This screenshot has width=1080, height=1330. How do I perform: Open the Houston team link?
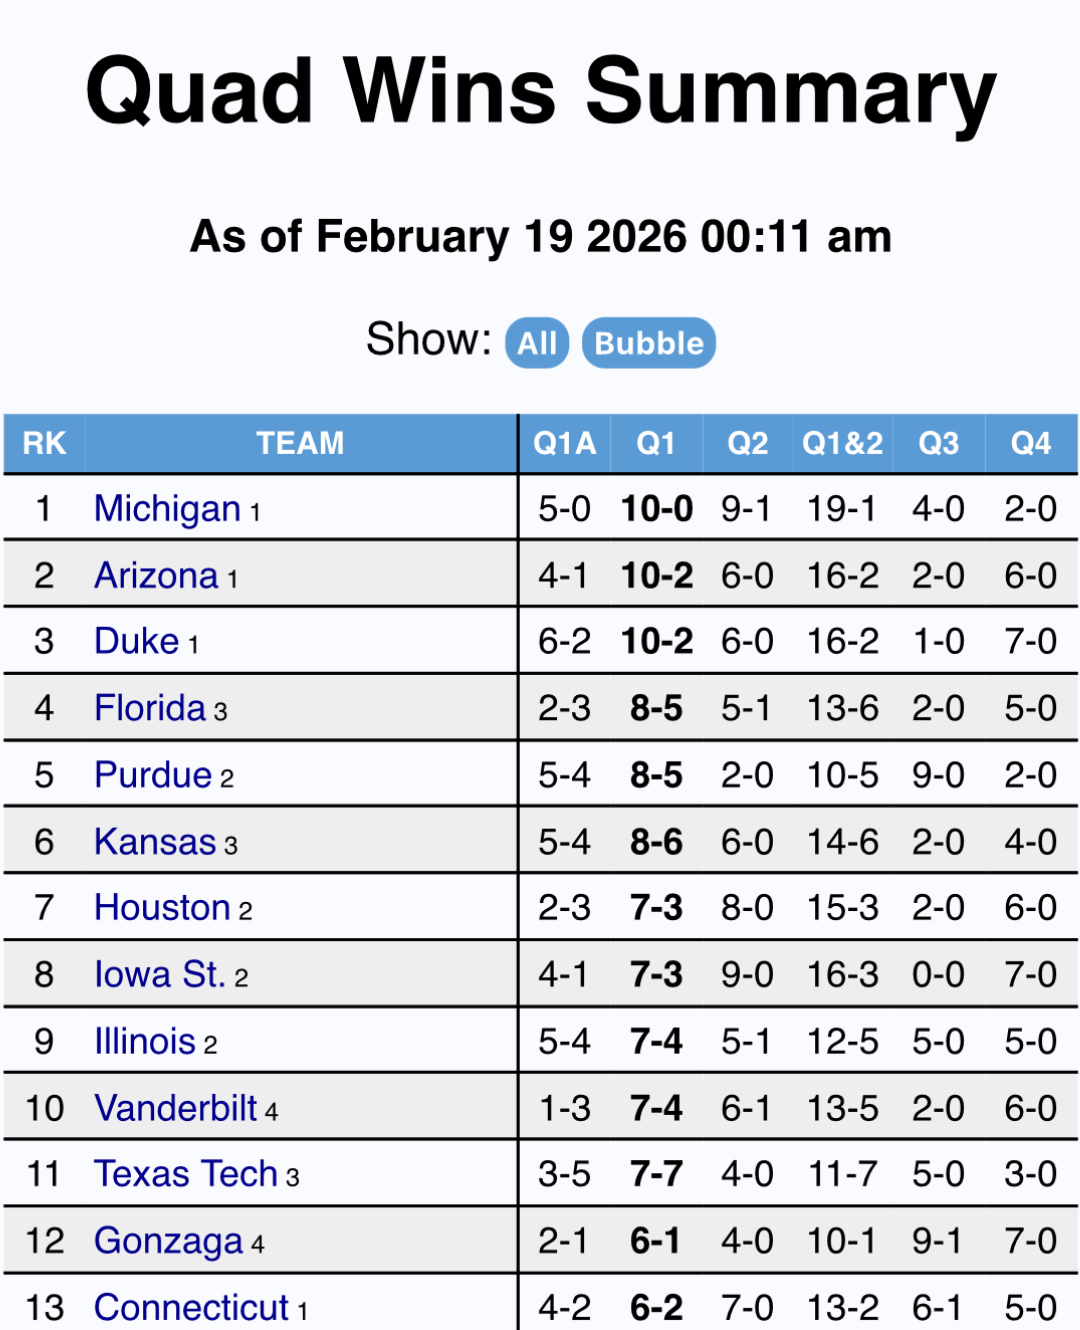(x=162, y=908)
